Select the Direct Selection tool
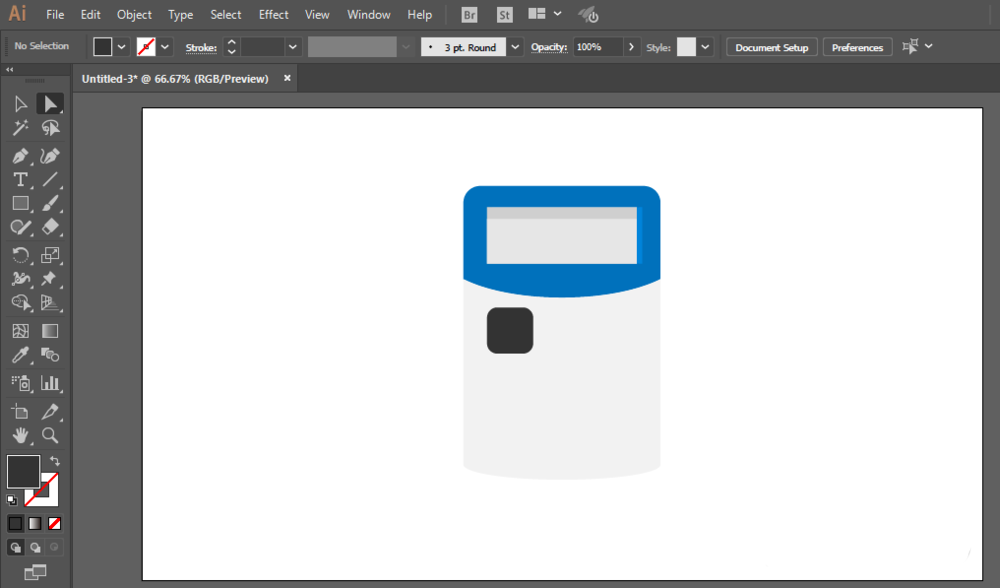Image resolution: width=1000 pixels, height=588 pixels. (50, 104)
